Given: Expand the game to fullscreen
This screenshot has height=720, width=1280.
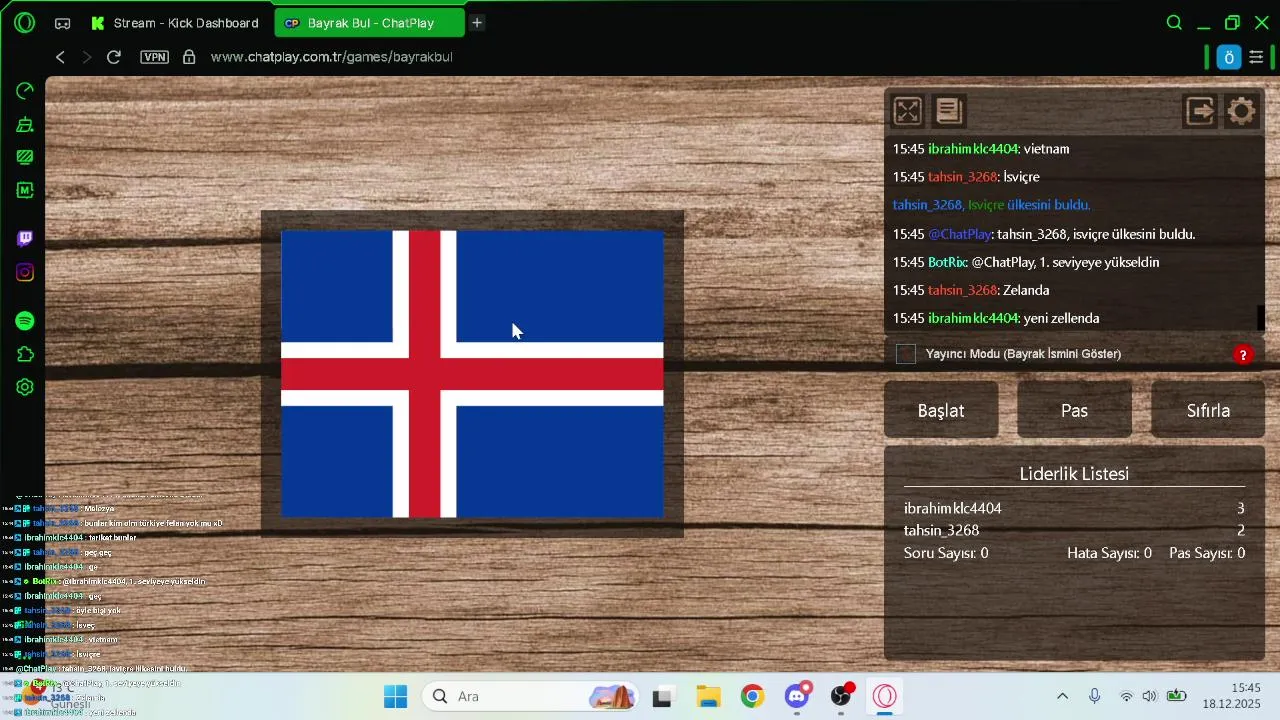Looking at the screenshot, I should 907,111.
